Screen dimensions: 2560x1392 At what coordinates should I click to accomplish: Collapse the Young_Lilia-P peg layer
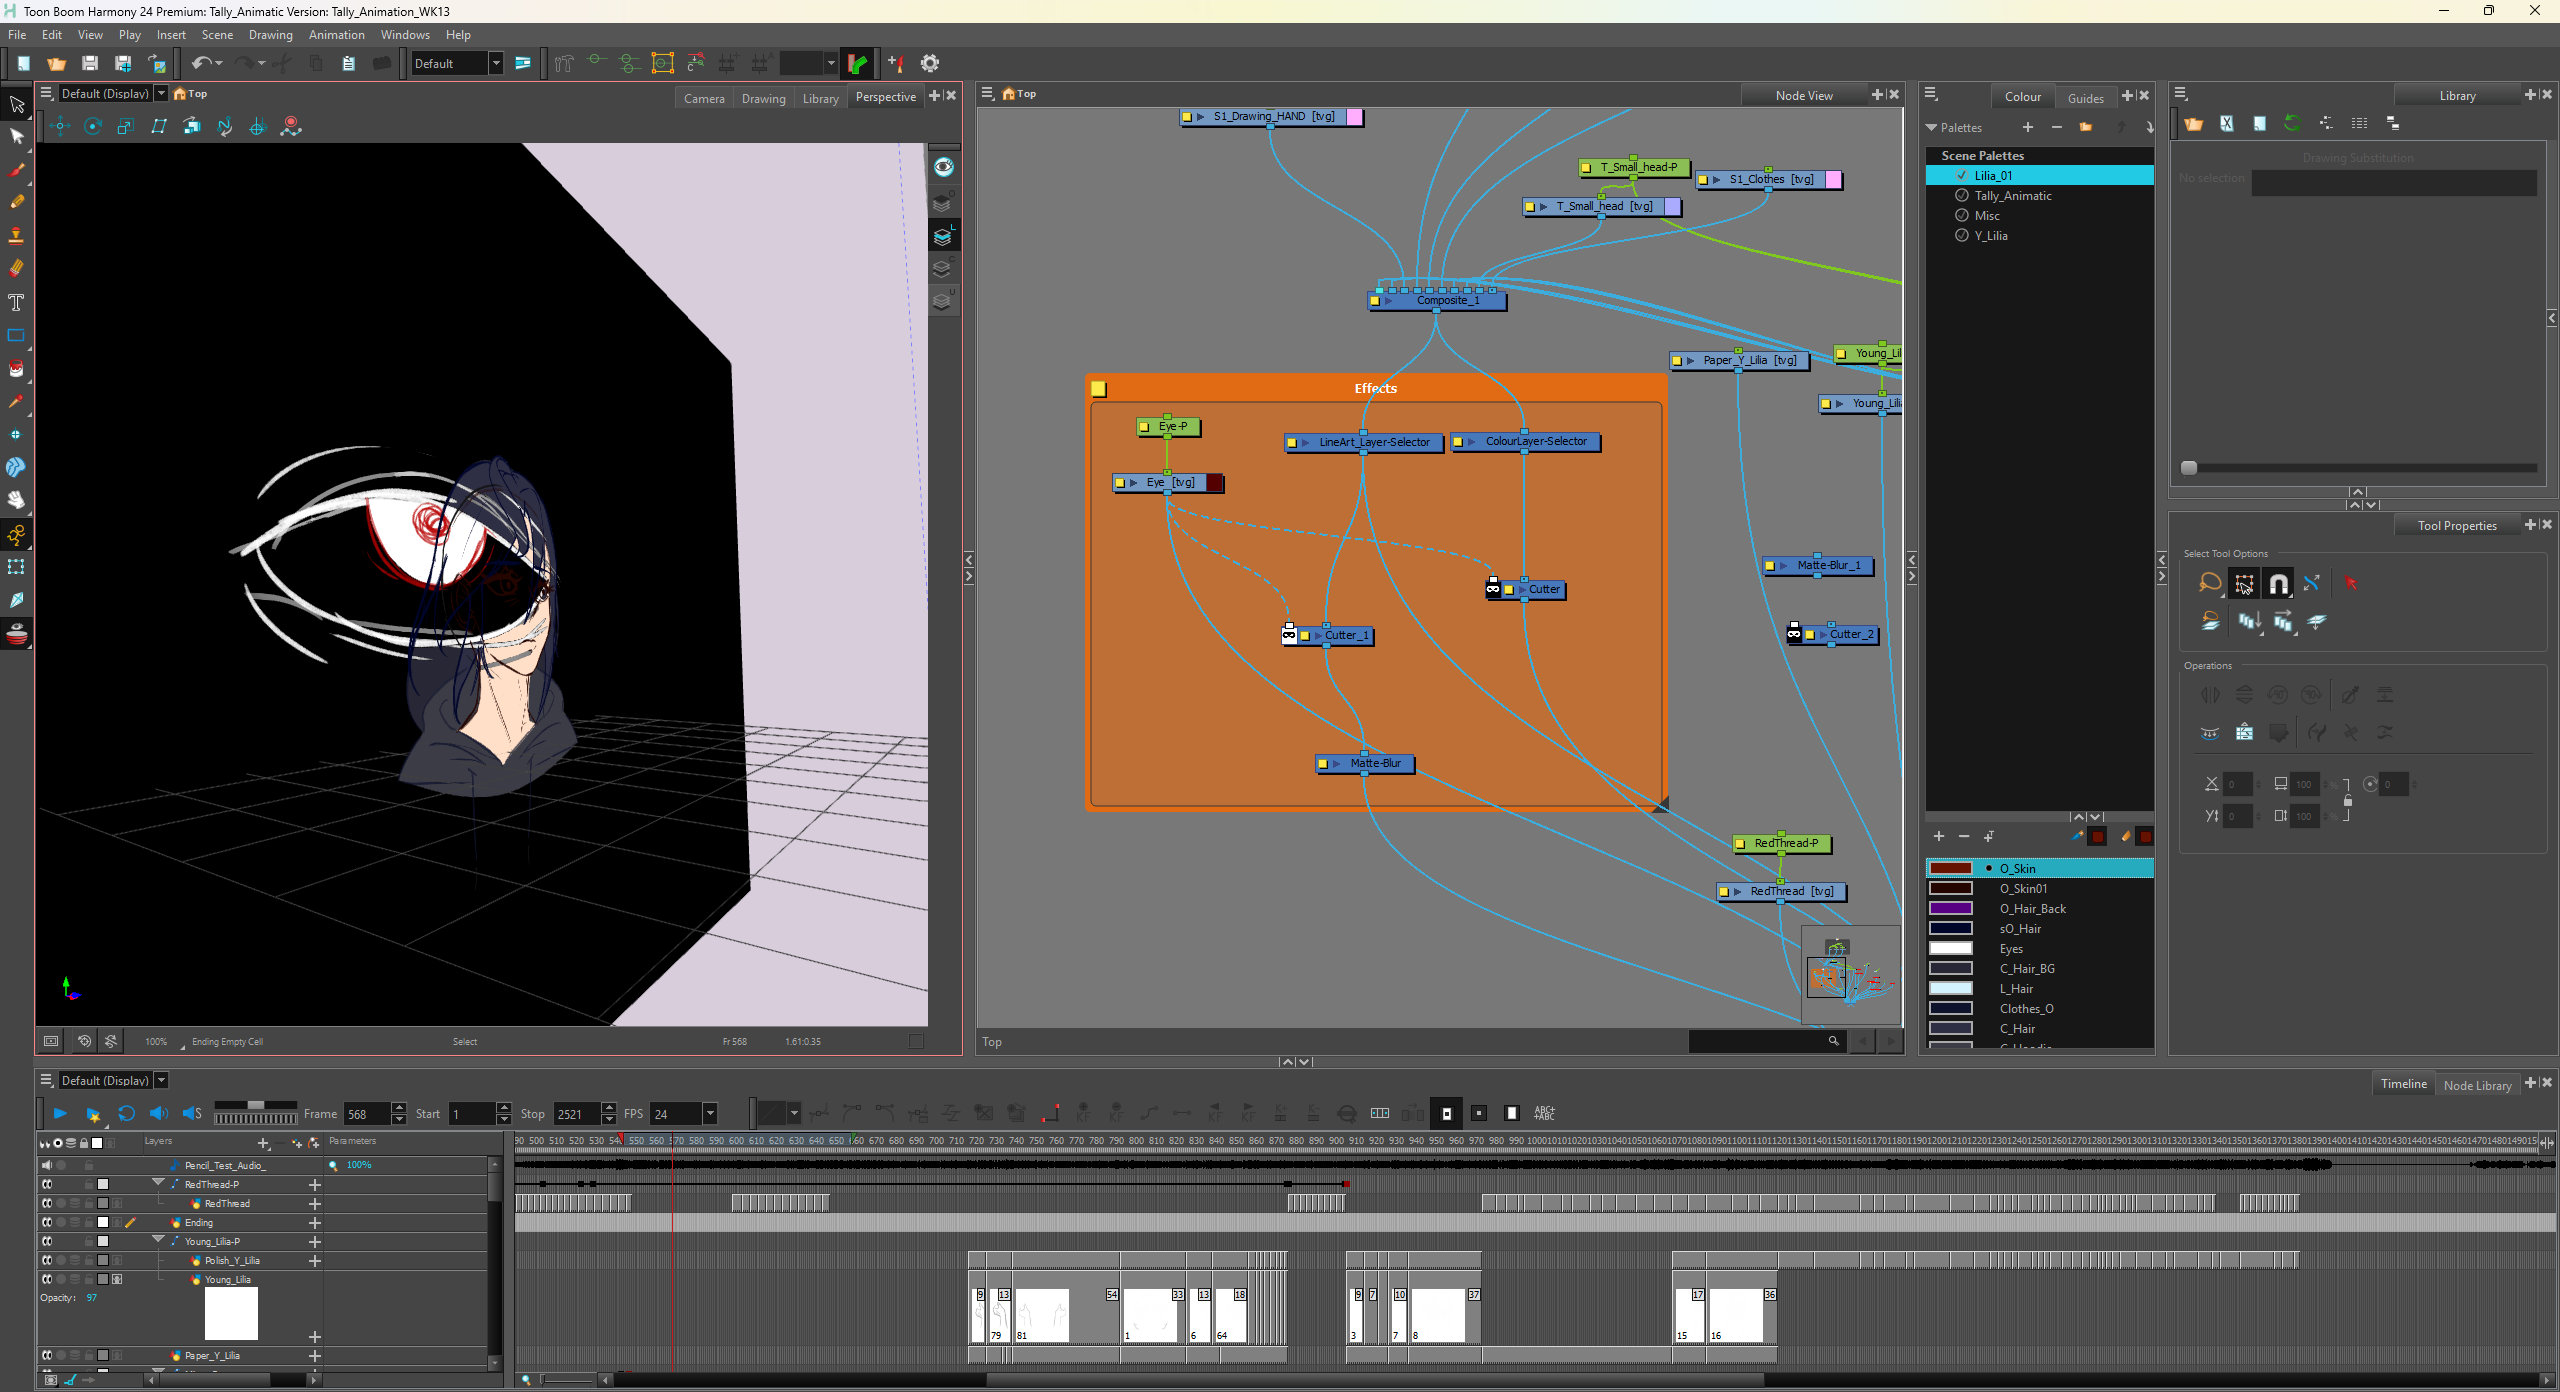tap(158, 1240)
